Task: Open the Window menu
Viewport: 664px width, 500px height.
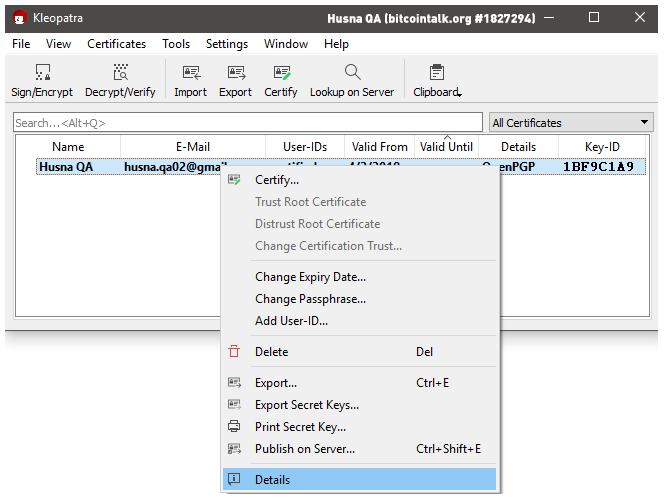Action: pos(286,44)
